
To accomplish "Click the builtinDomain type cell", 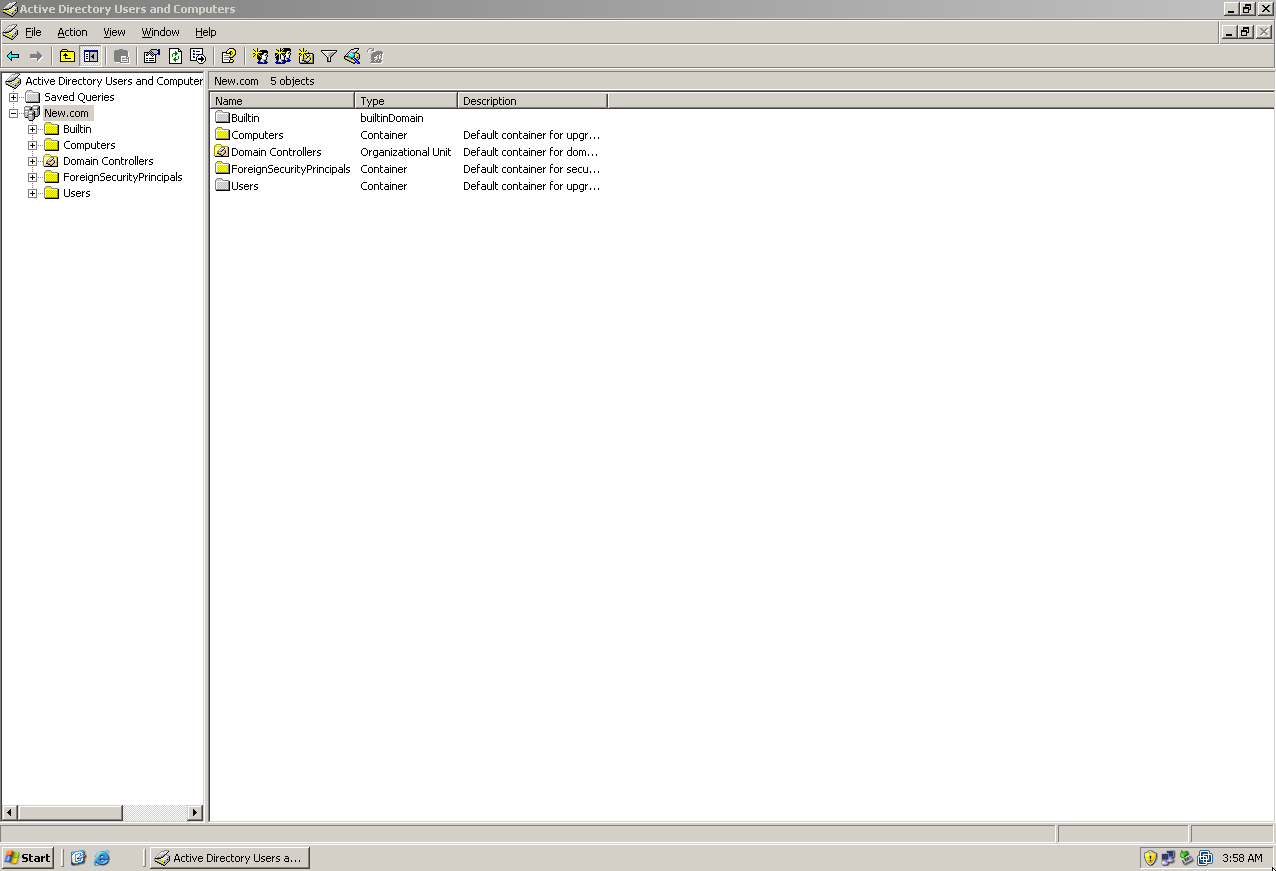I will click(x=391, y=118).
